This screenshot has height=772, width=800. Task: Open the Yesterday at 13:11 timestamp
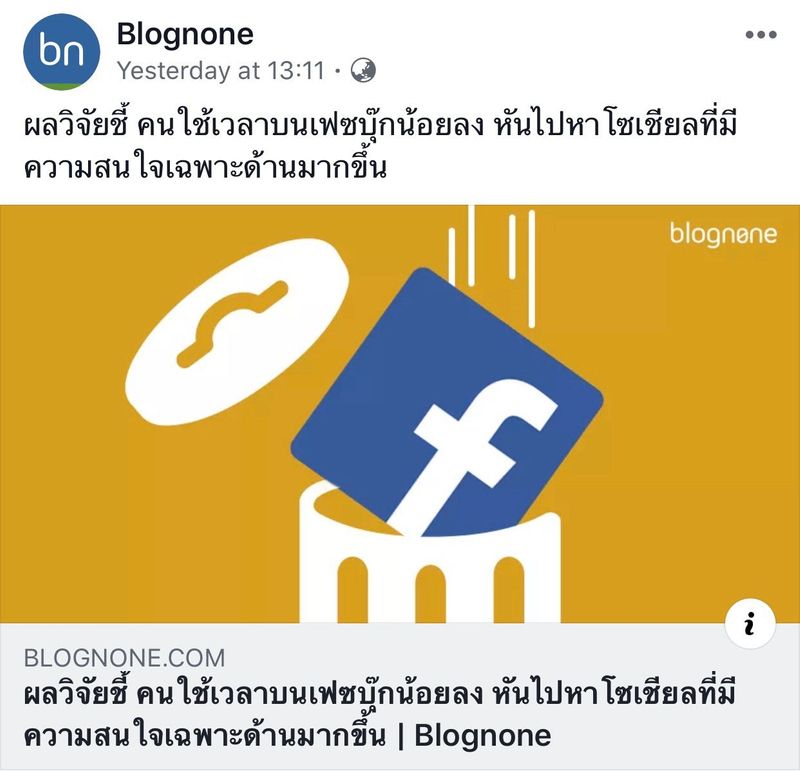coord(221,70)
